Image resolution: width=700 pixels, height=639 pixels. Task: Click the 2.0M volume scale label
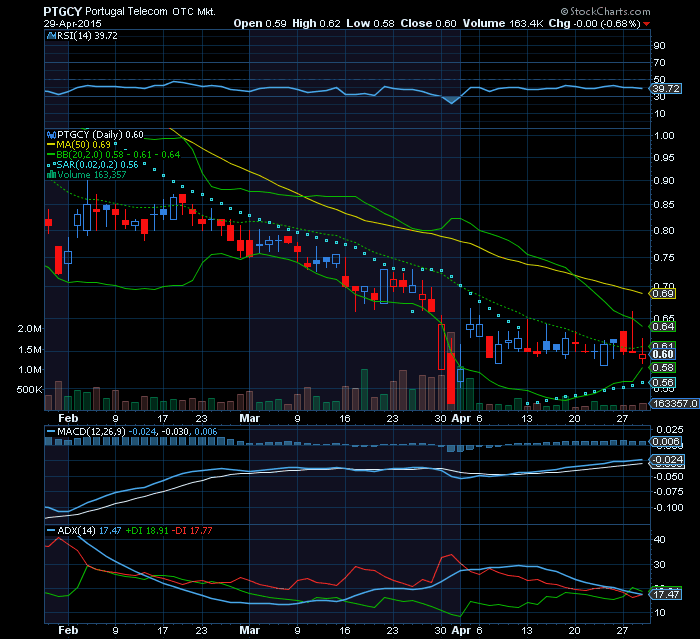pos(29,329)
